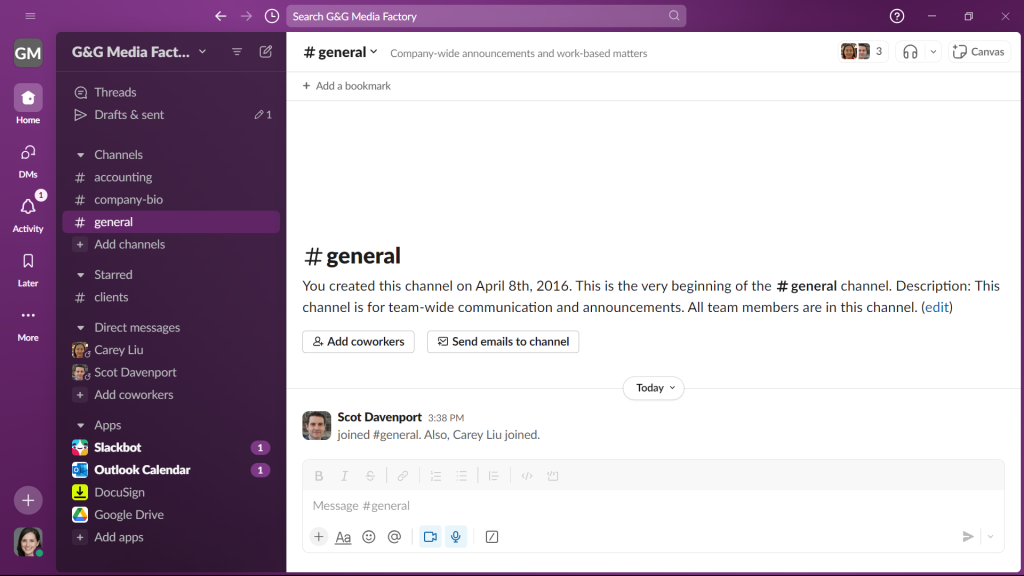
Task: Collapse the Channels section
Action: point(80,154)
